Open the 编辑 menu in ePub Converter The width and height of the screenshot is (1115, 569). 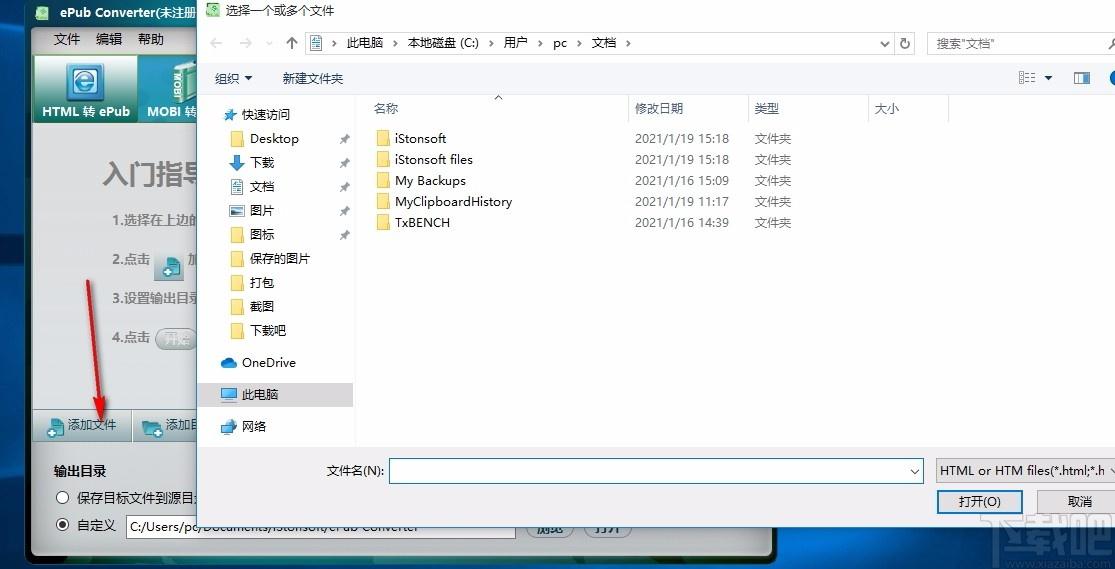[x=109, y=39]
